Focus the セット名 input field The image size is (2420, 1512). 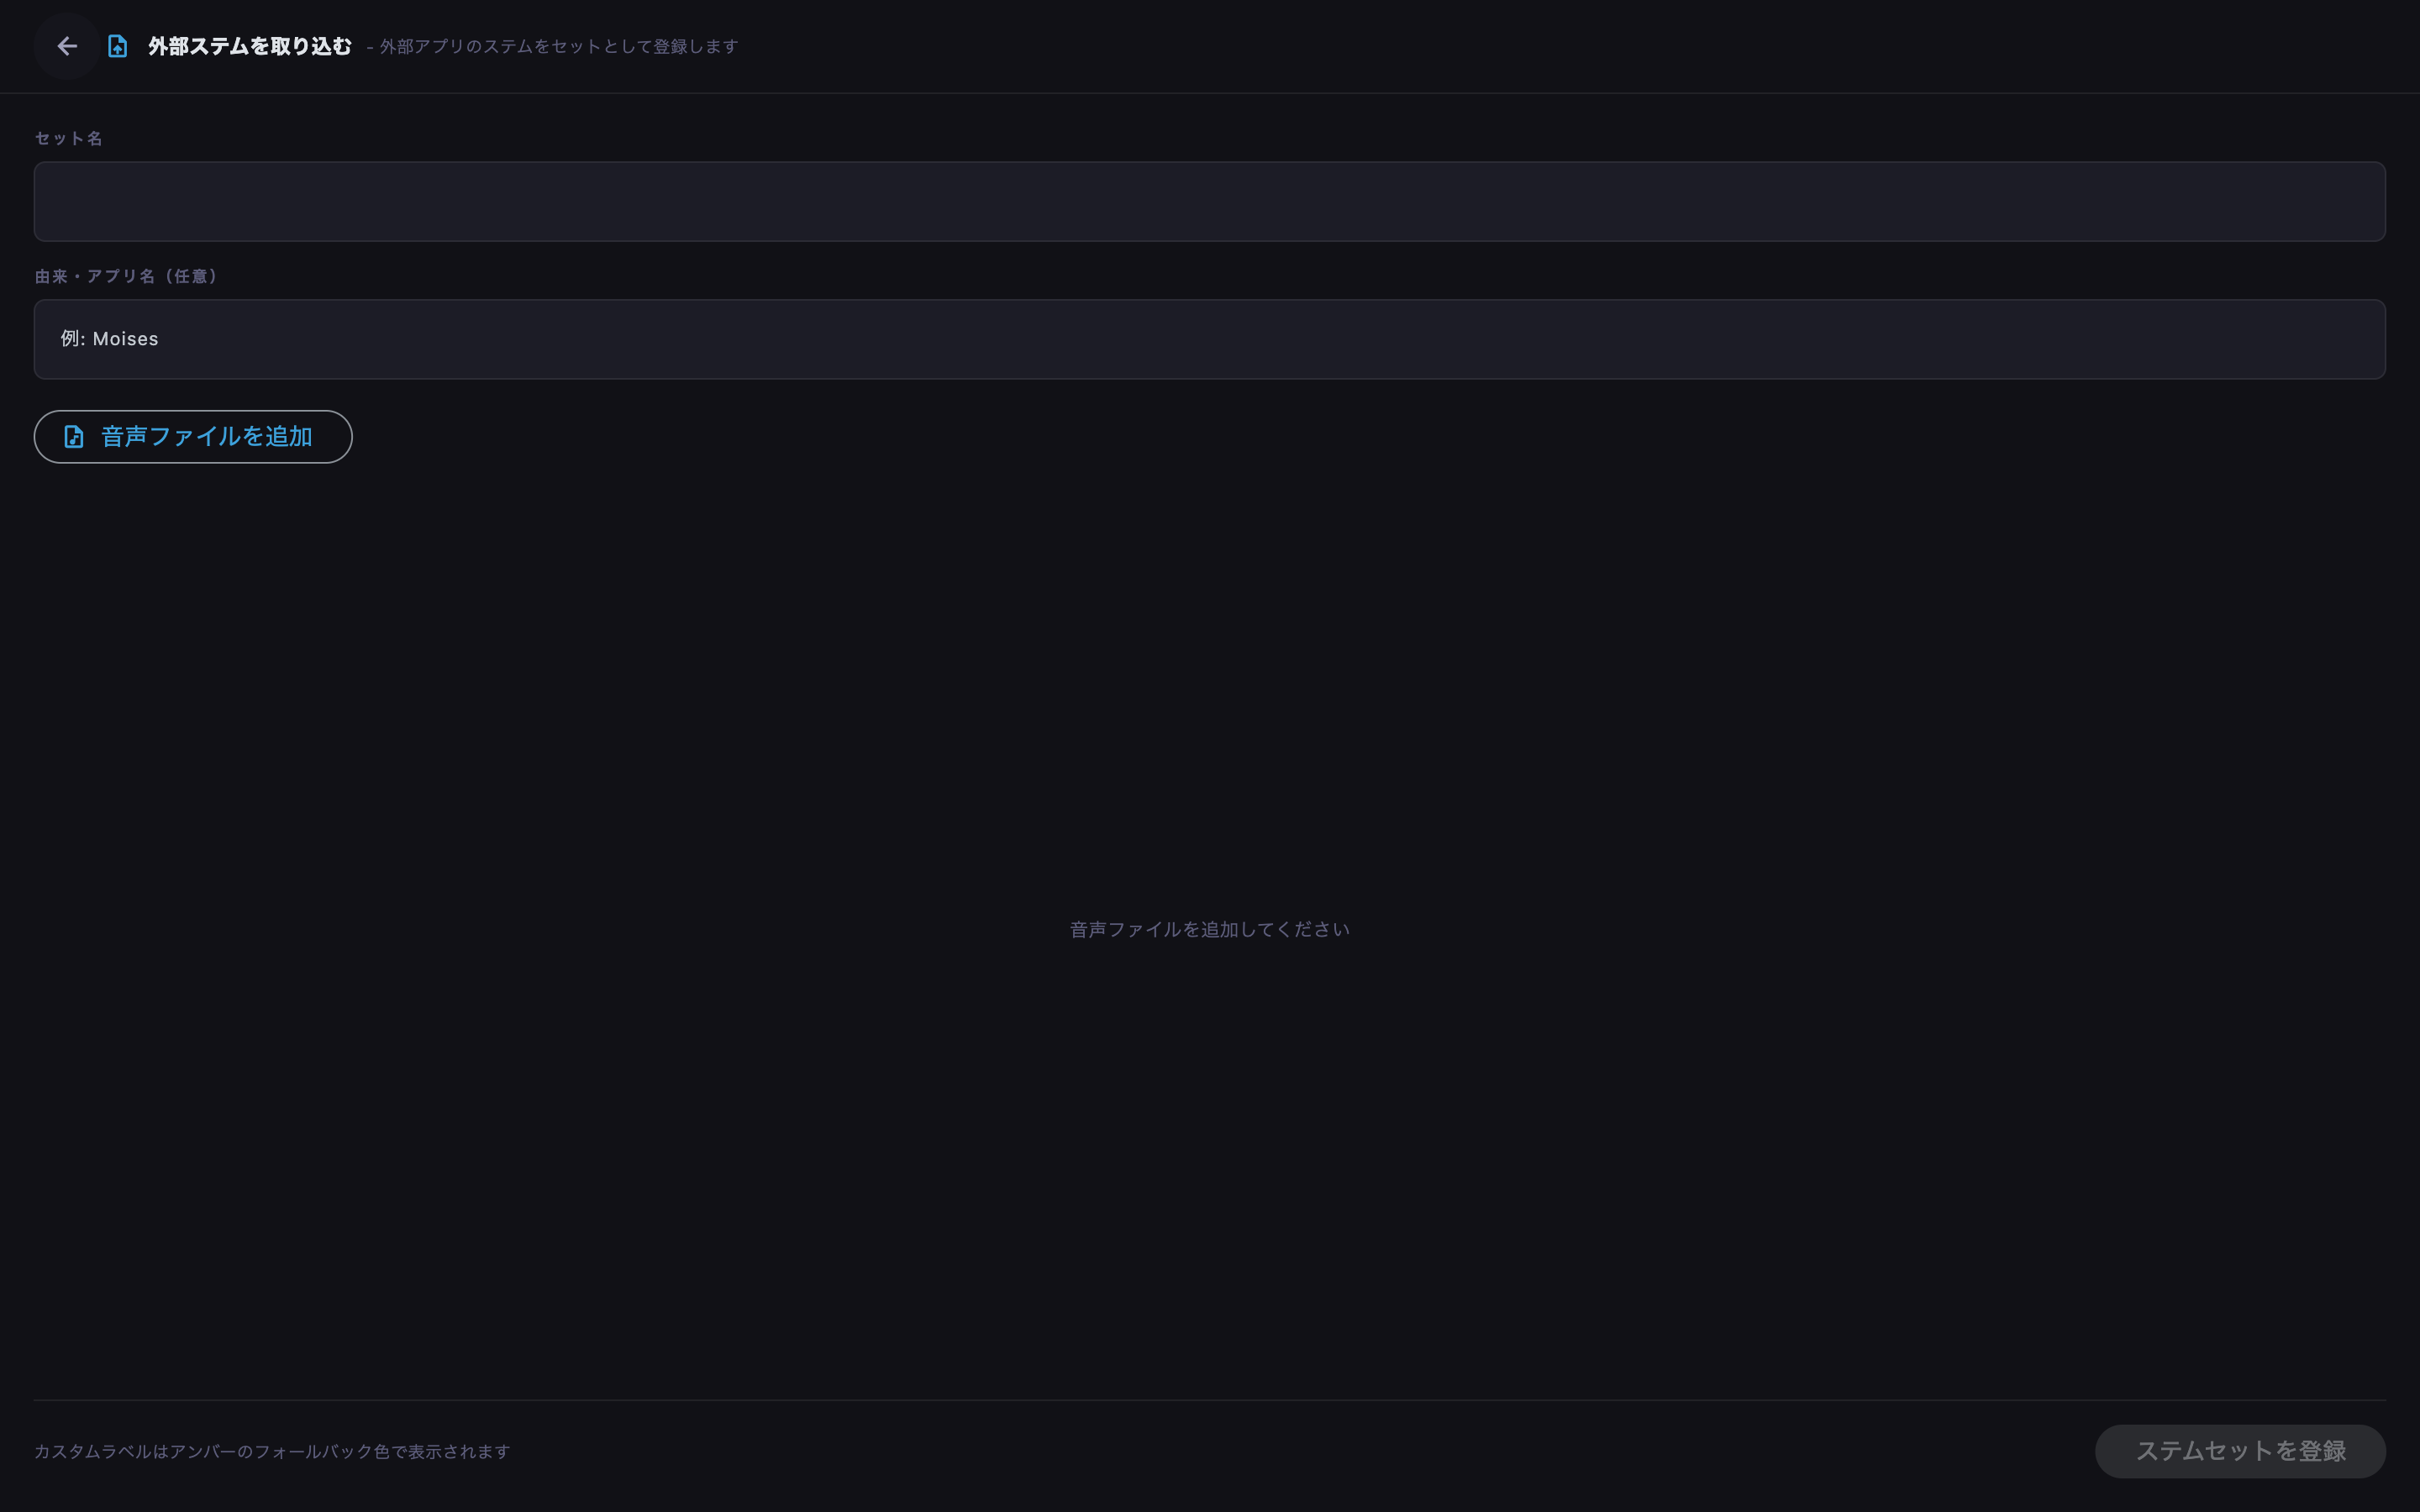(1210, 201)
